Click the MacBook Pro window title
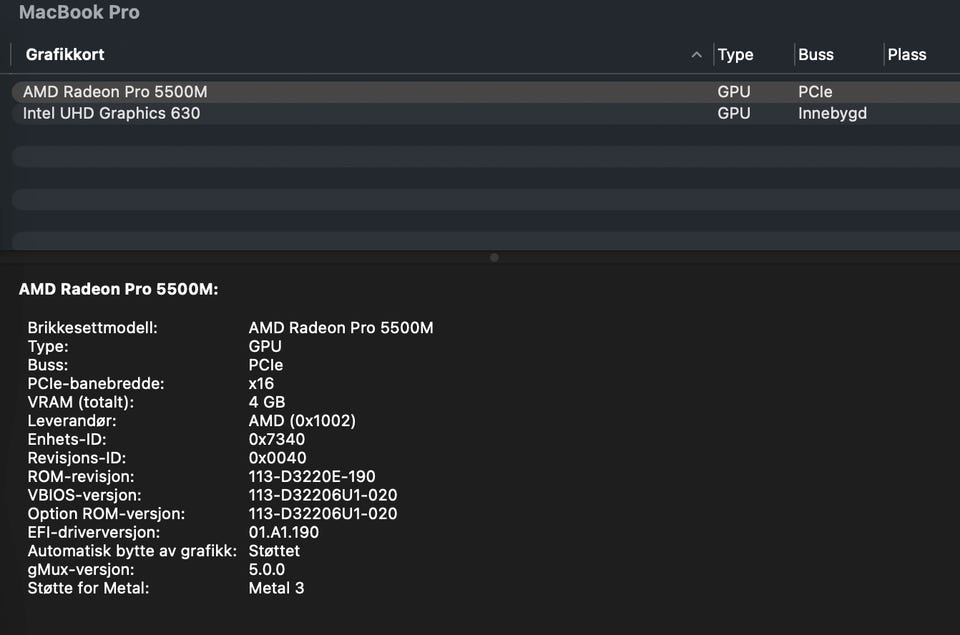 pyautogui.click(x=79, y=13)
